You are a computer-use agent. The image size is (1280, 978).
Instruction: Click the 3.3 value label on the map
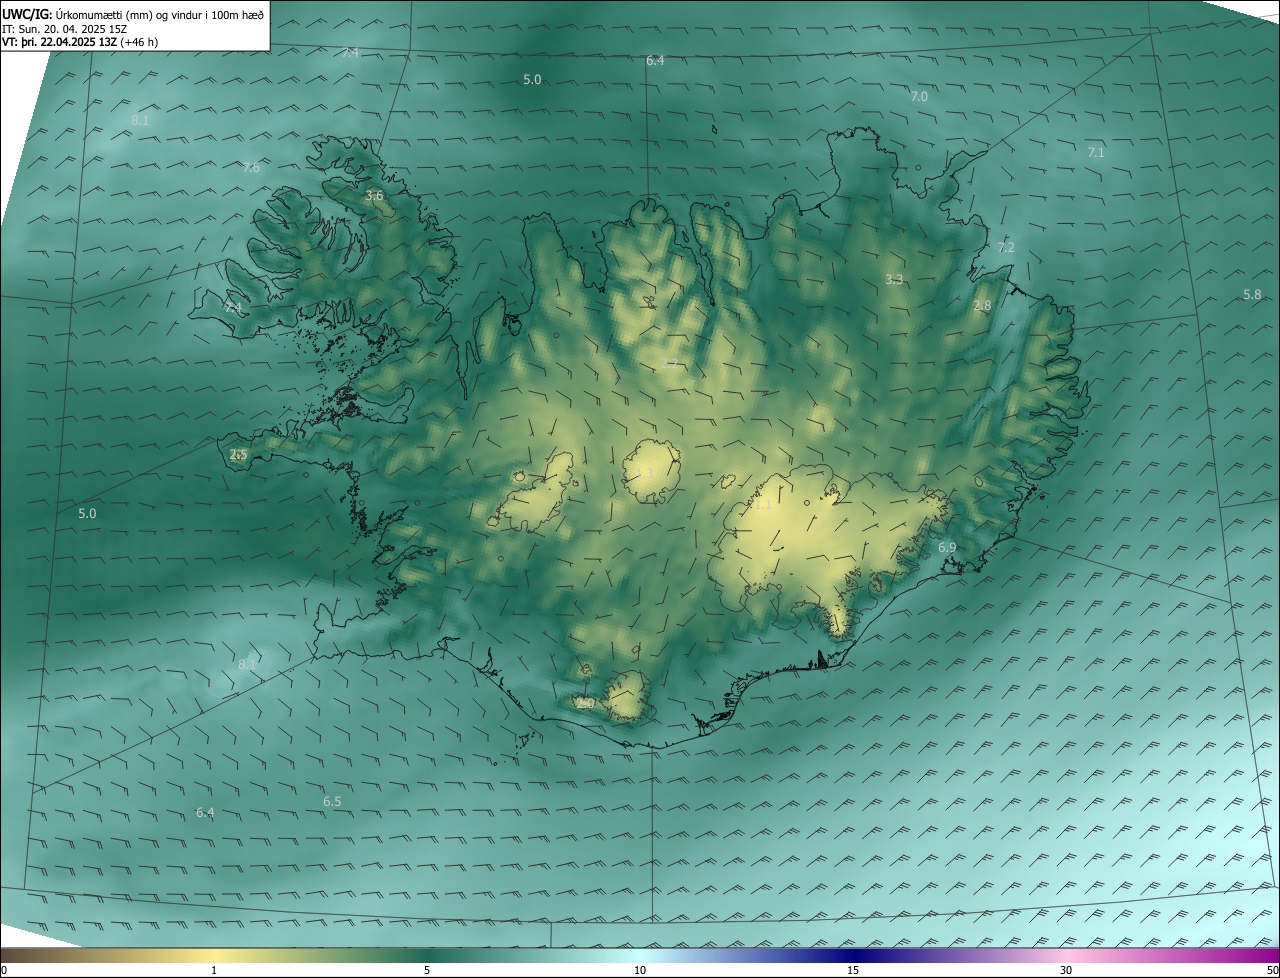(894, 280)
